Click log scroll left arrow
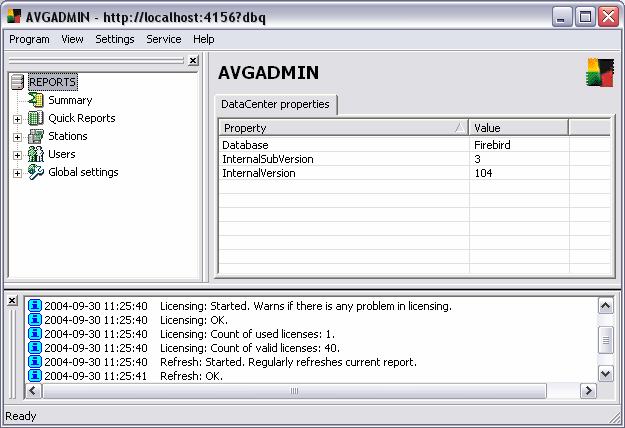The height and width of the screenshot is (428, 625). [33, 391]
